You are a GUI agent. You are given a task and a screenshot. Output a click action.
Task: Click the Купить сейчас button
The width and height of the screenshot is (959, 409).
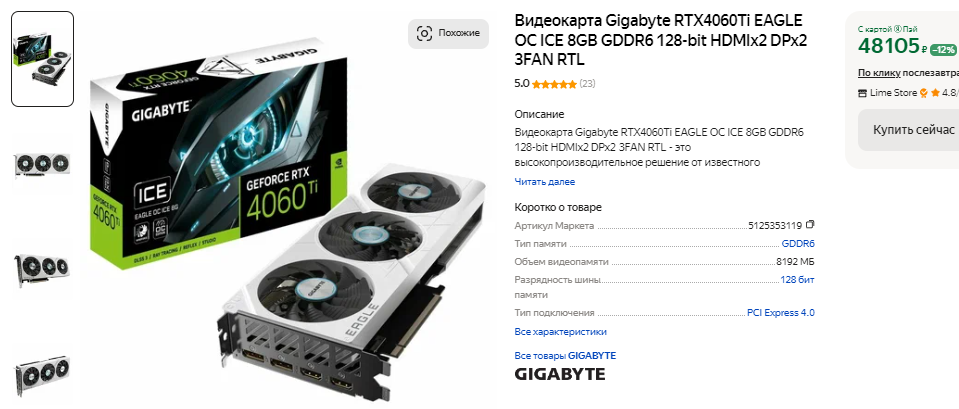click(910, 130)
